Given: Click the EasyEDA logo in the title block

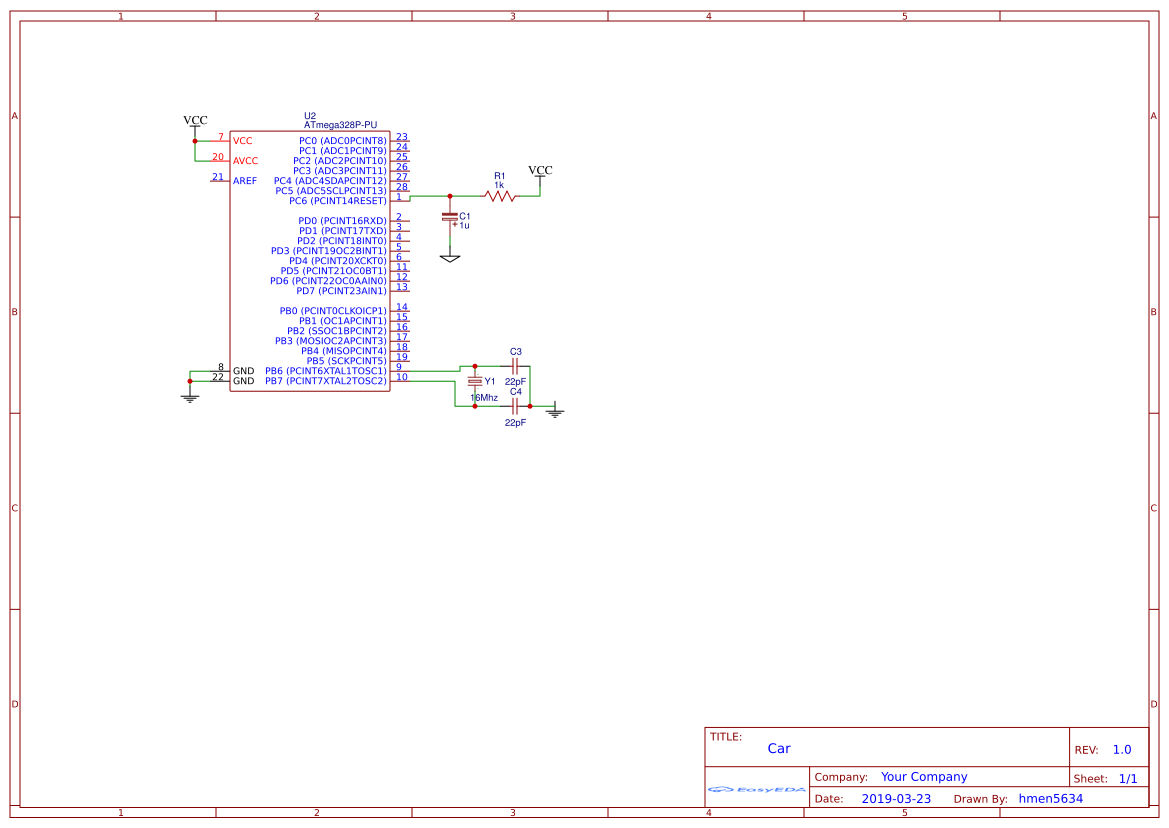Looking at the screenshot, I should (755, 790).
